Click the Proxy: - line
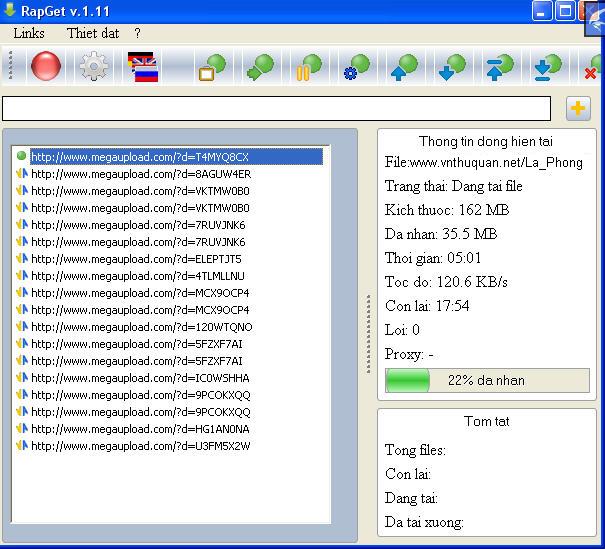Screen dimensions: 605x549 [409, 354]
